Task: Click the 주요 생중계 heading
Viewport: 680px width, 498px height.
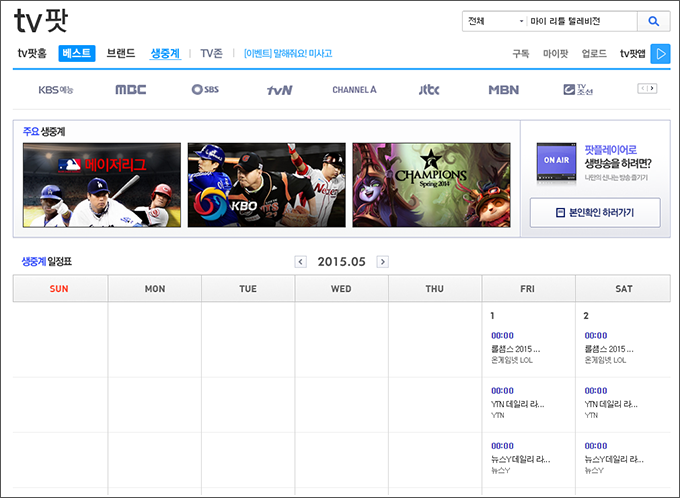Action: tap(44, 131)
